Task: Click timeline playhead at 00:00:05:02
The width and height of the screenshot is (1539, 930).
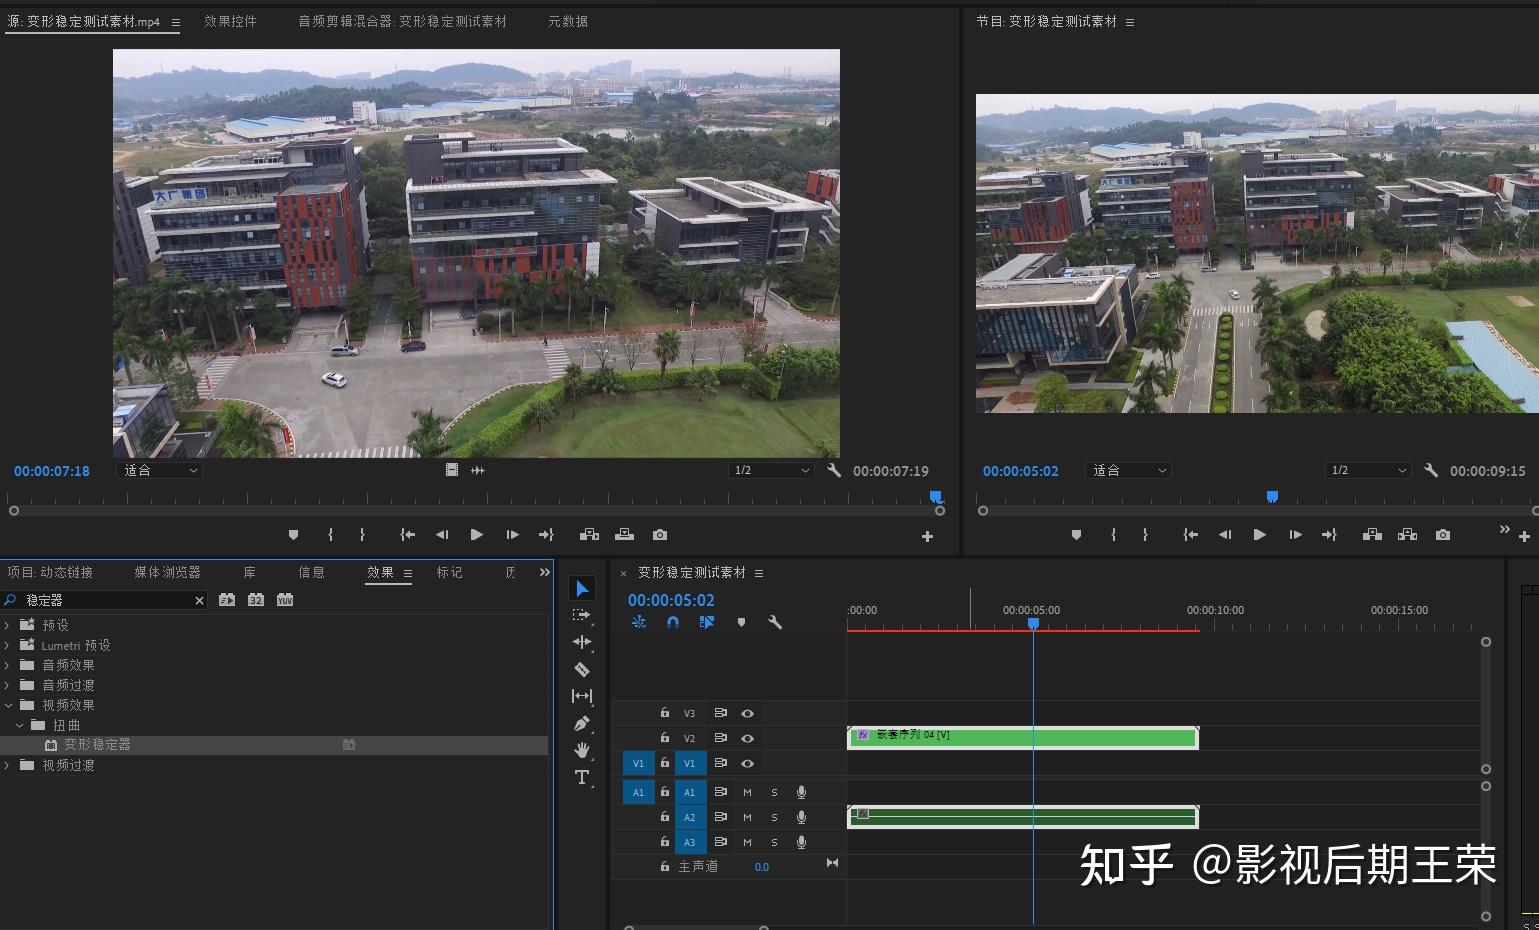Action: pos(1033,623)
